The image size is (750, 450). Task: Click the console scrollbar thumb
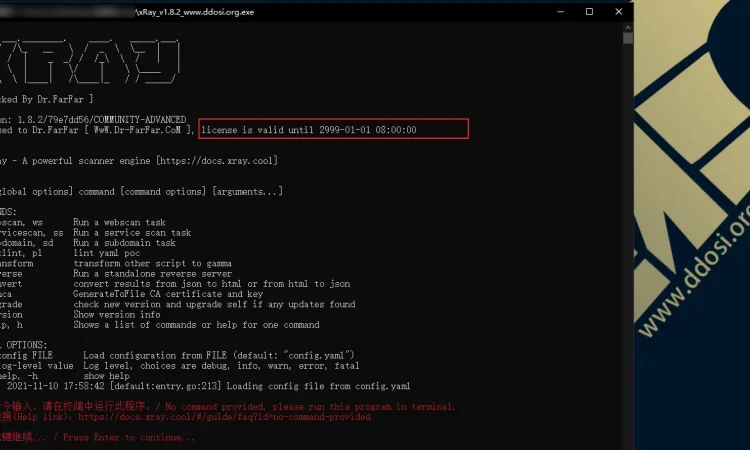[628, 38]
